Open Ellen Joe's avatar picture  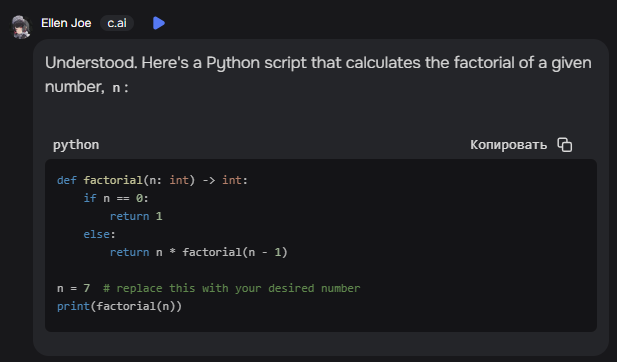pyautogui.click(x=21, y=27)
